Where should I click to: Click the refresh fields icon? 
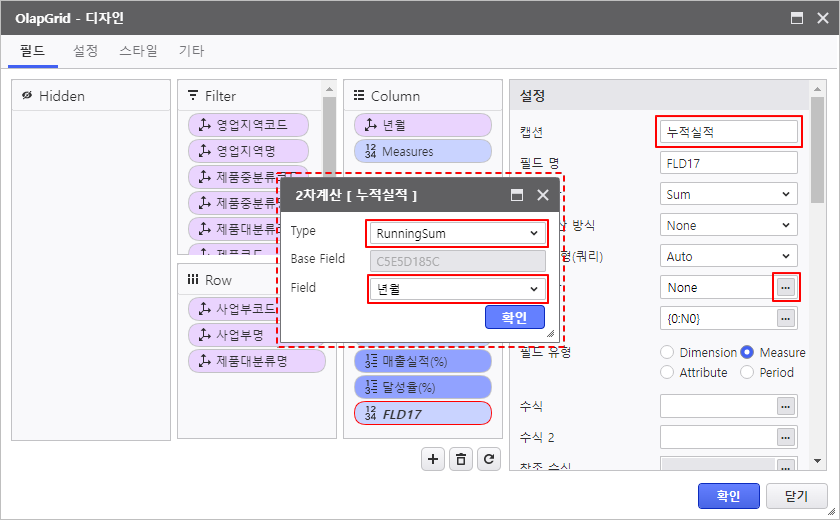[488, 459]
